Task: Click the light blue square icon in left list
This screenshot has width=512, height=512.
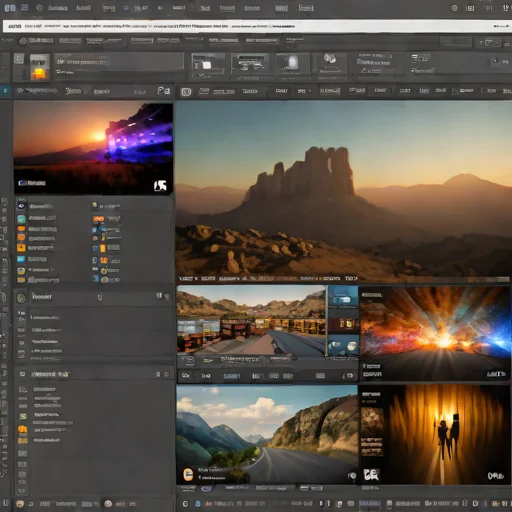Action: point(21,259)
